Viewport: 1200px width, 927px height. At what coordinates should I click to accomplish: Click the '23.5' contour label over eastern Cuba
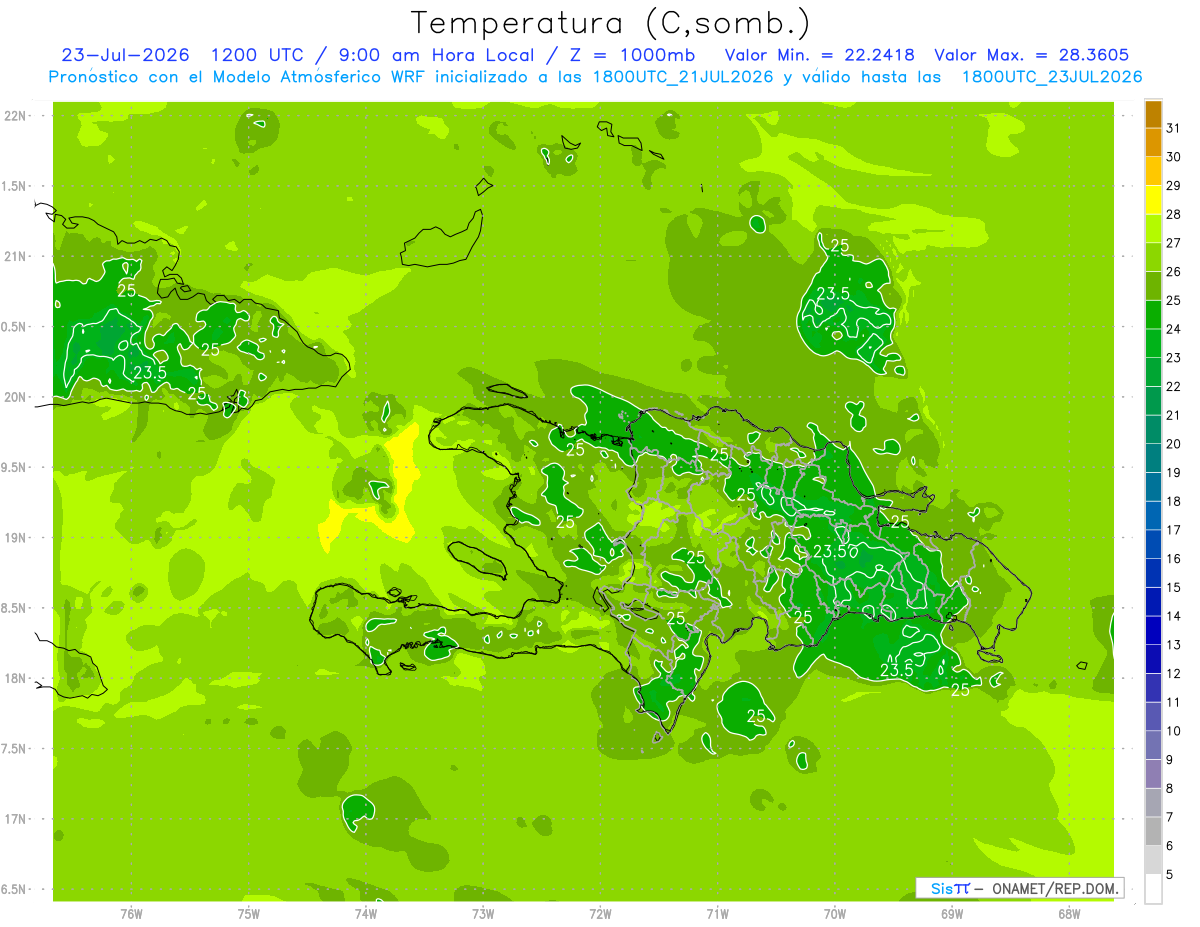[150, 372]
